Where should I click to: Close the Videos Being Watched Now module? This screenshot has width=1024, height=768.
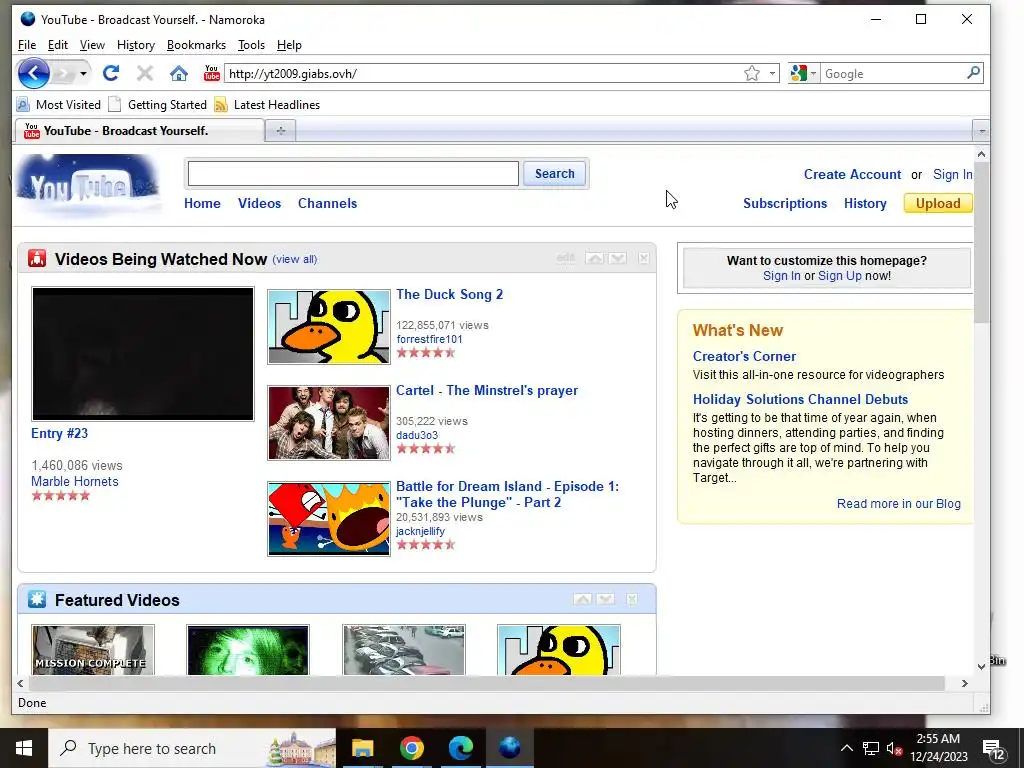pos(644,259)
